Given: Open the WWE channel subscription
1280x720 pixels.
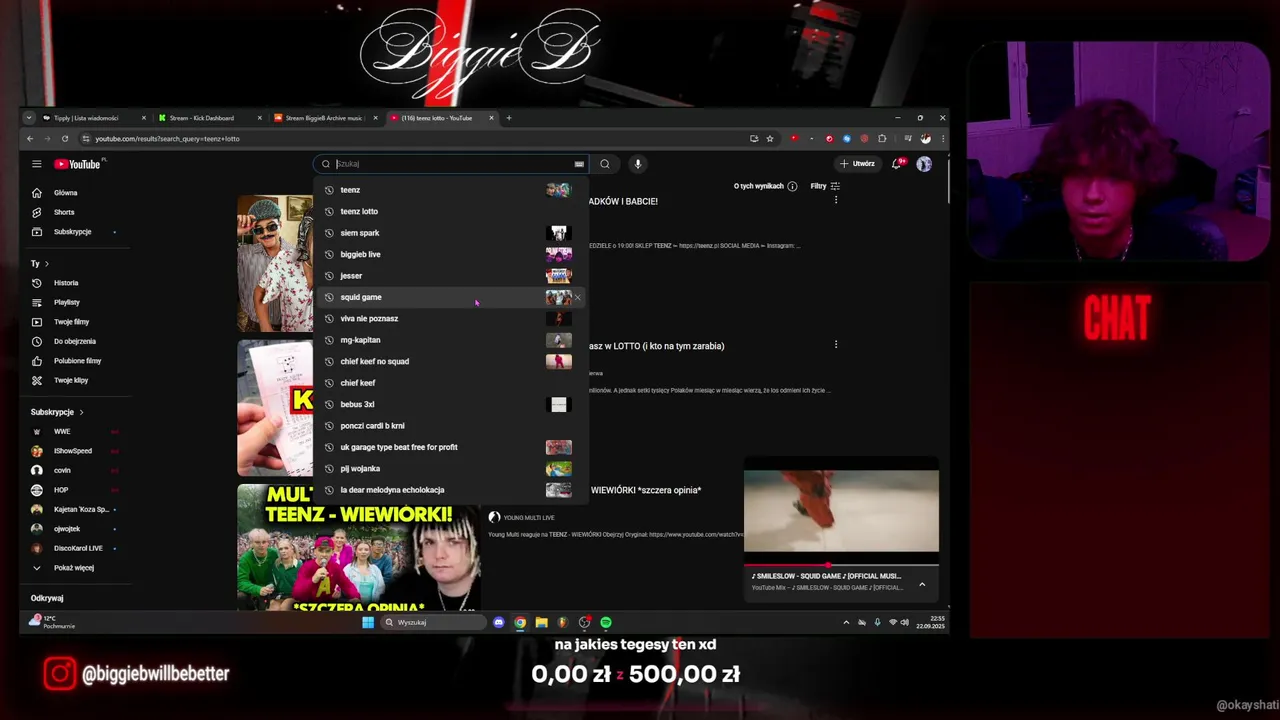Looking at the screenshot, I should (62, 432).
